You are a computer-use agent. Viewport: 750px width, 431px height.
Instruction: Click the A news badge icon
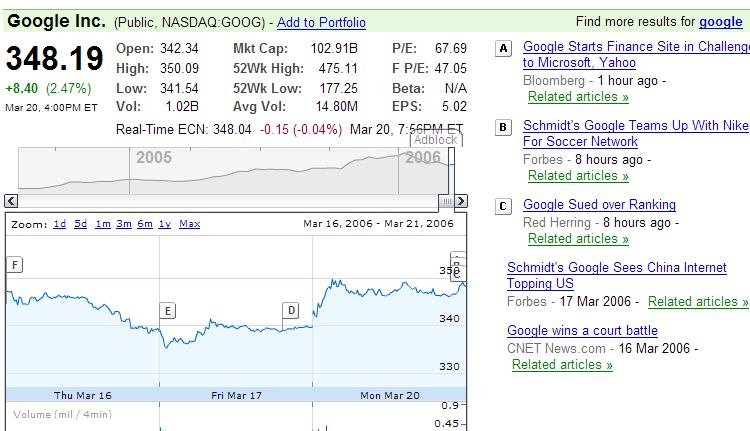[x=503, y=48]
